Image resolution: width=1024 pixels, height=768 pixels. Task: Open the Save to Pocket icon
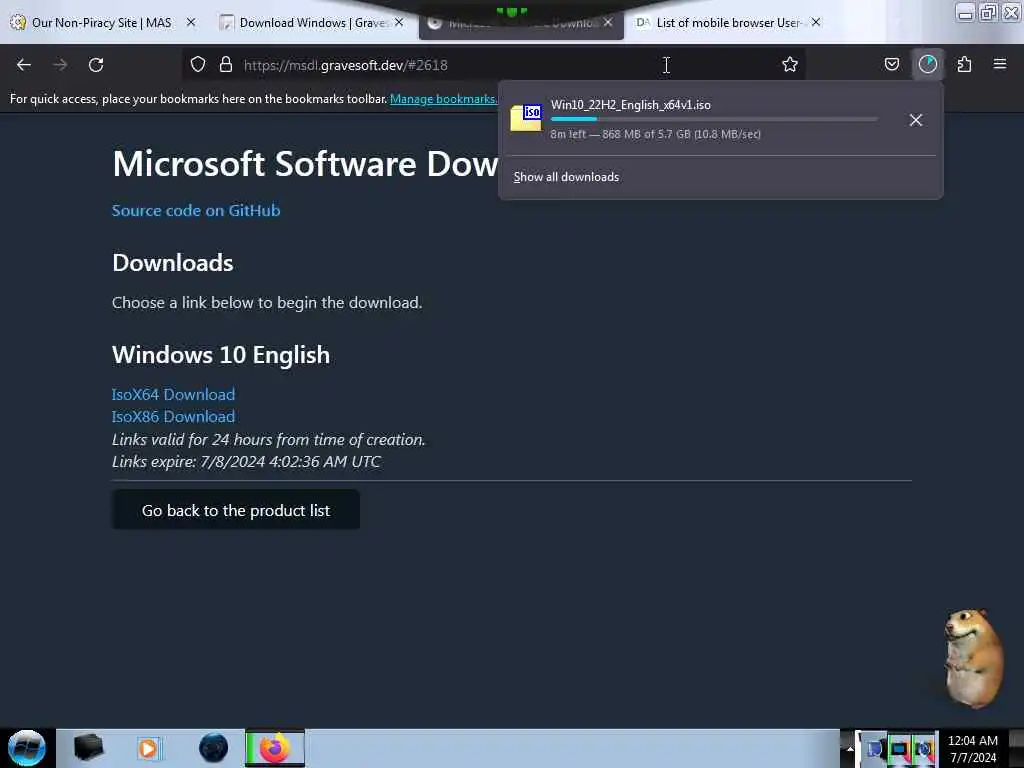(x=891, y=65)
